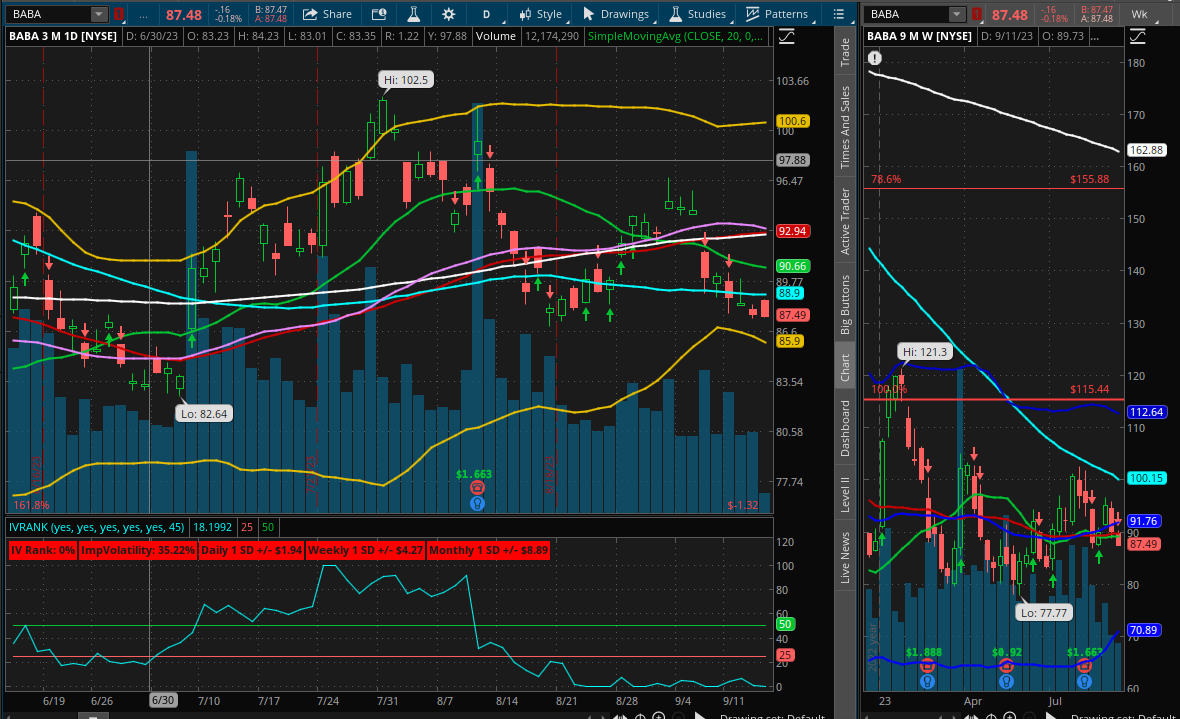The height and width of the screenshot is (719, 1180).
Task: Click the alert exclamation icon on weekly chart
Action: click(875, 58)
